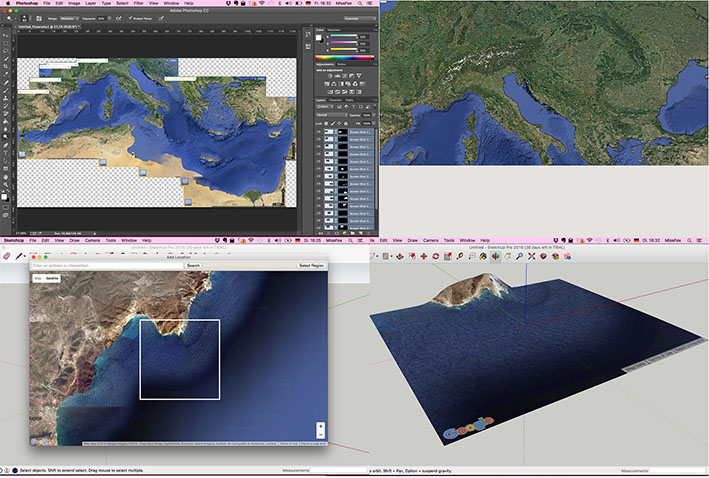Switch to the Channels tab

click(x=335, y=100)
